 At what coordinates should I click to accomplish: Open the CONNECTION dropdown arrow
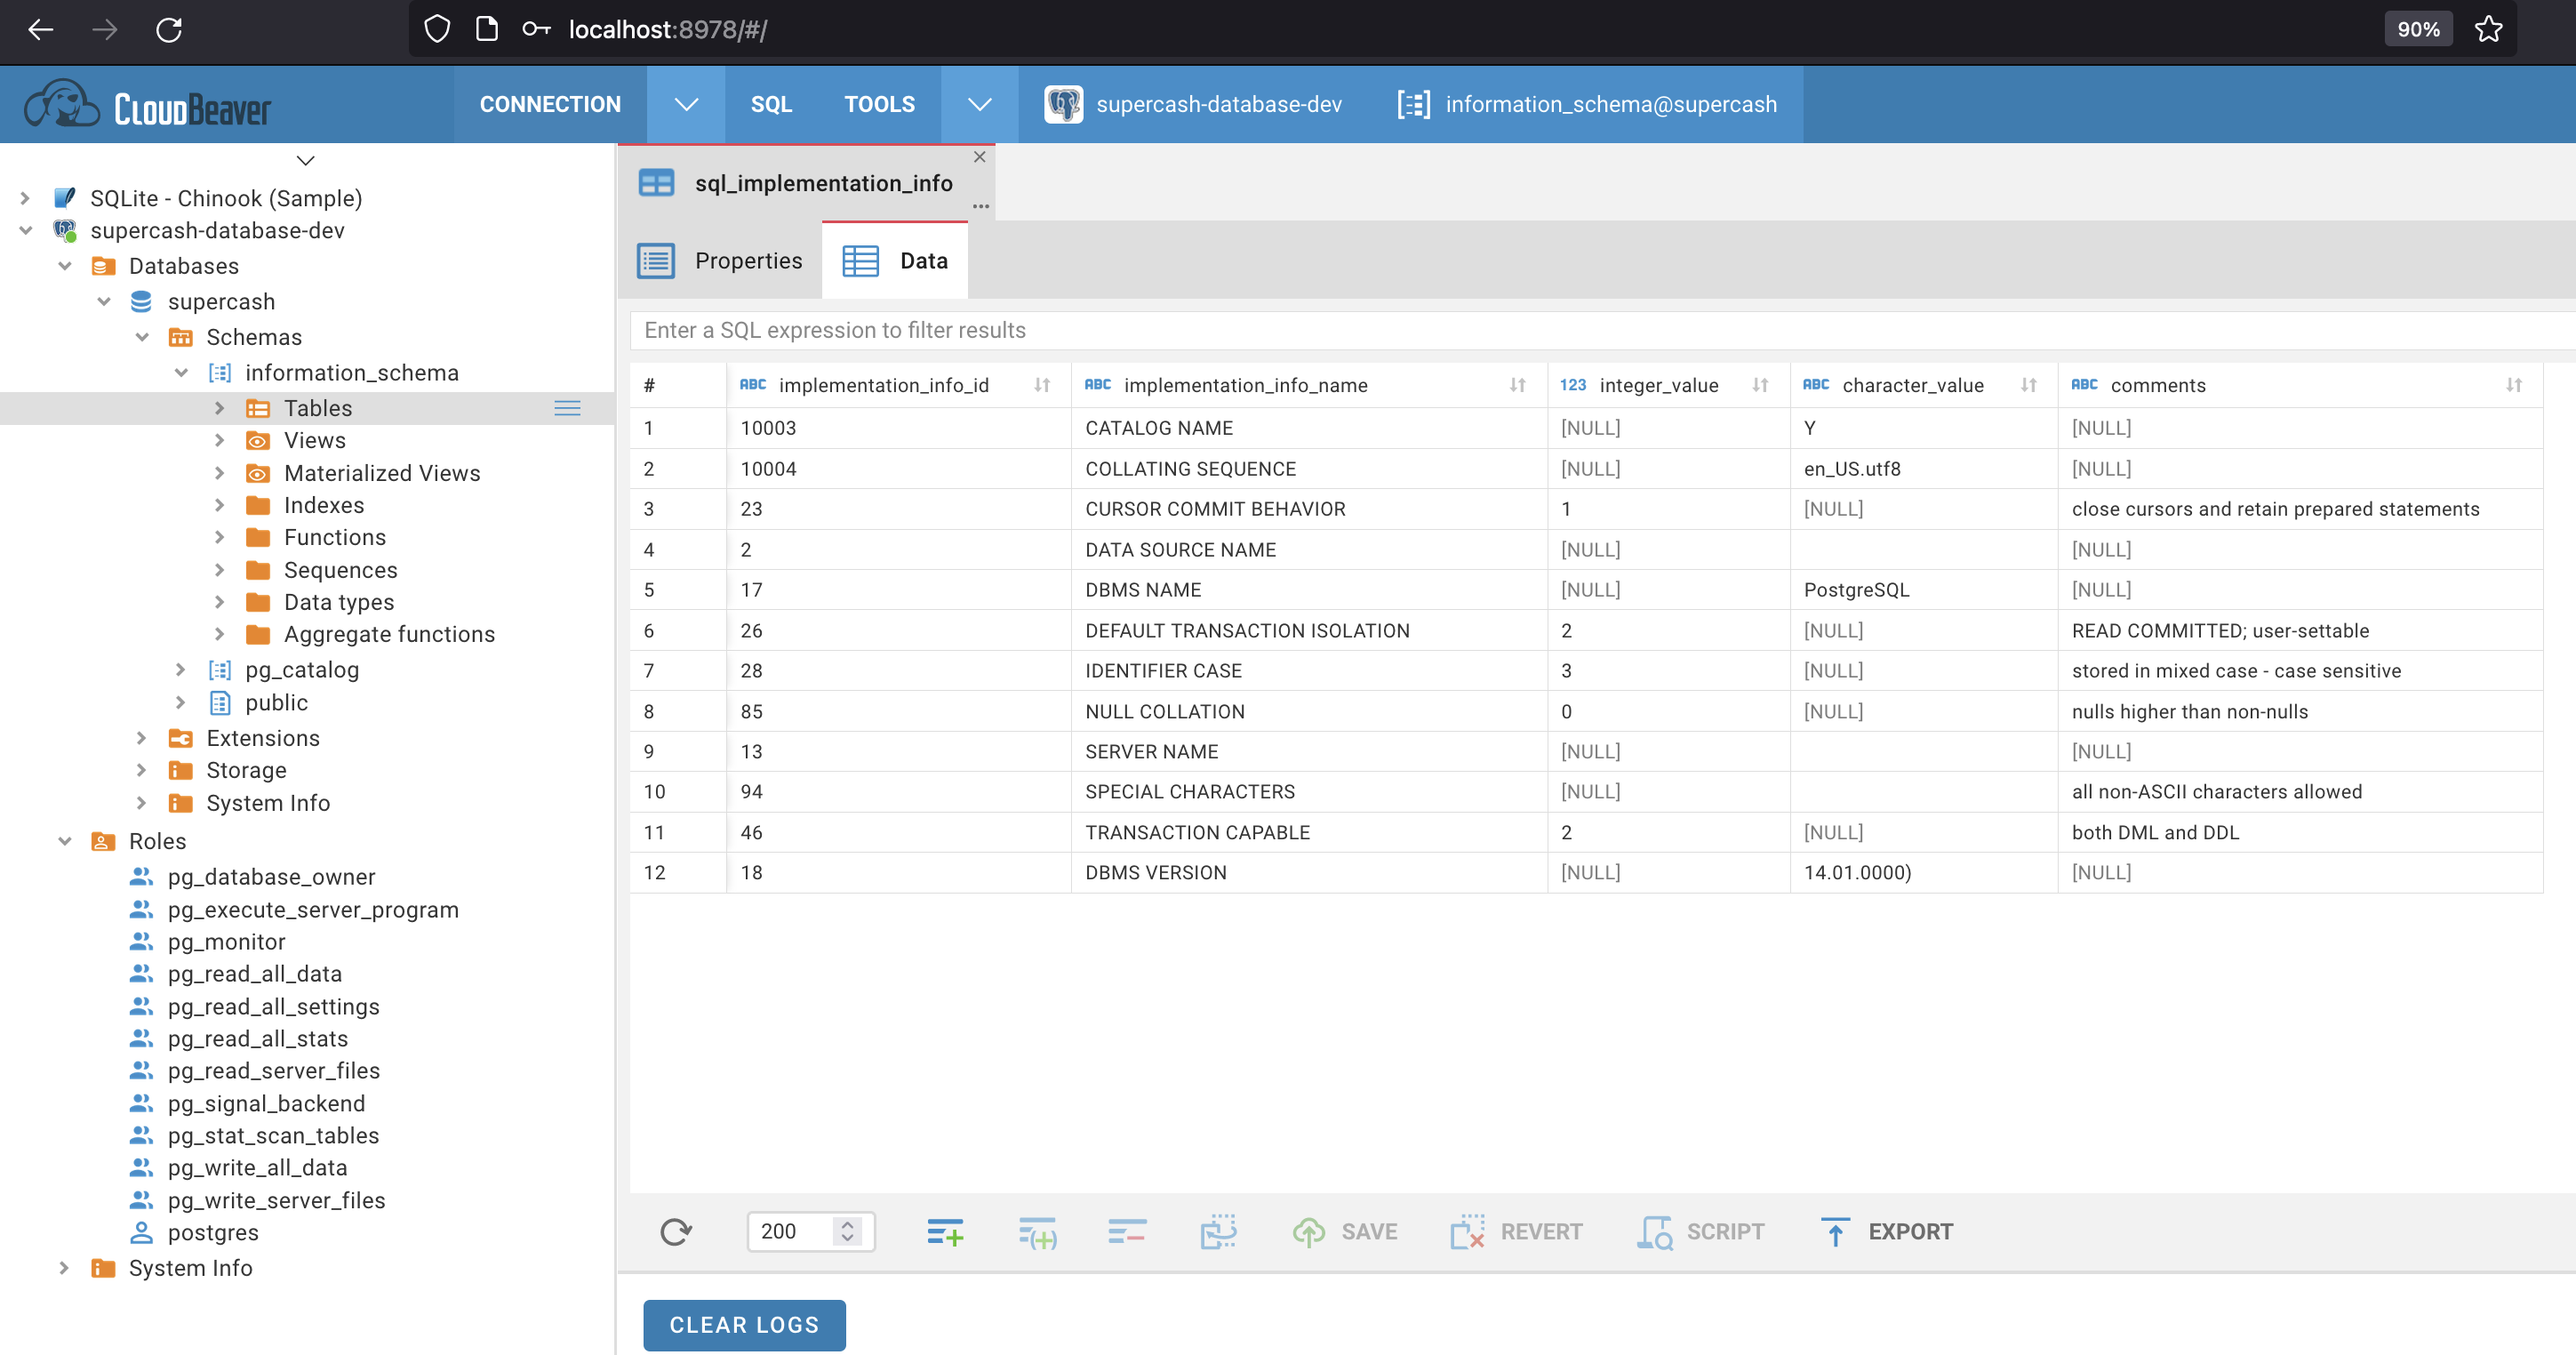pyautogui.click(x=686, y=104)
